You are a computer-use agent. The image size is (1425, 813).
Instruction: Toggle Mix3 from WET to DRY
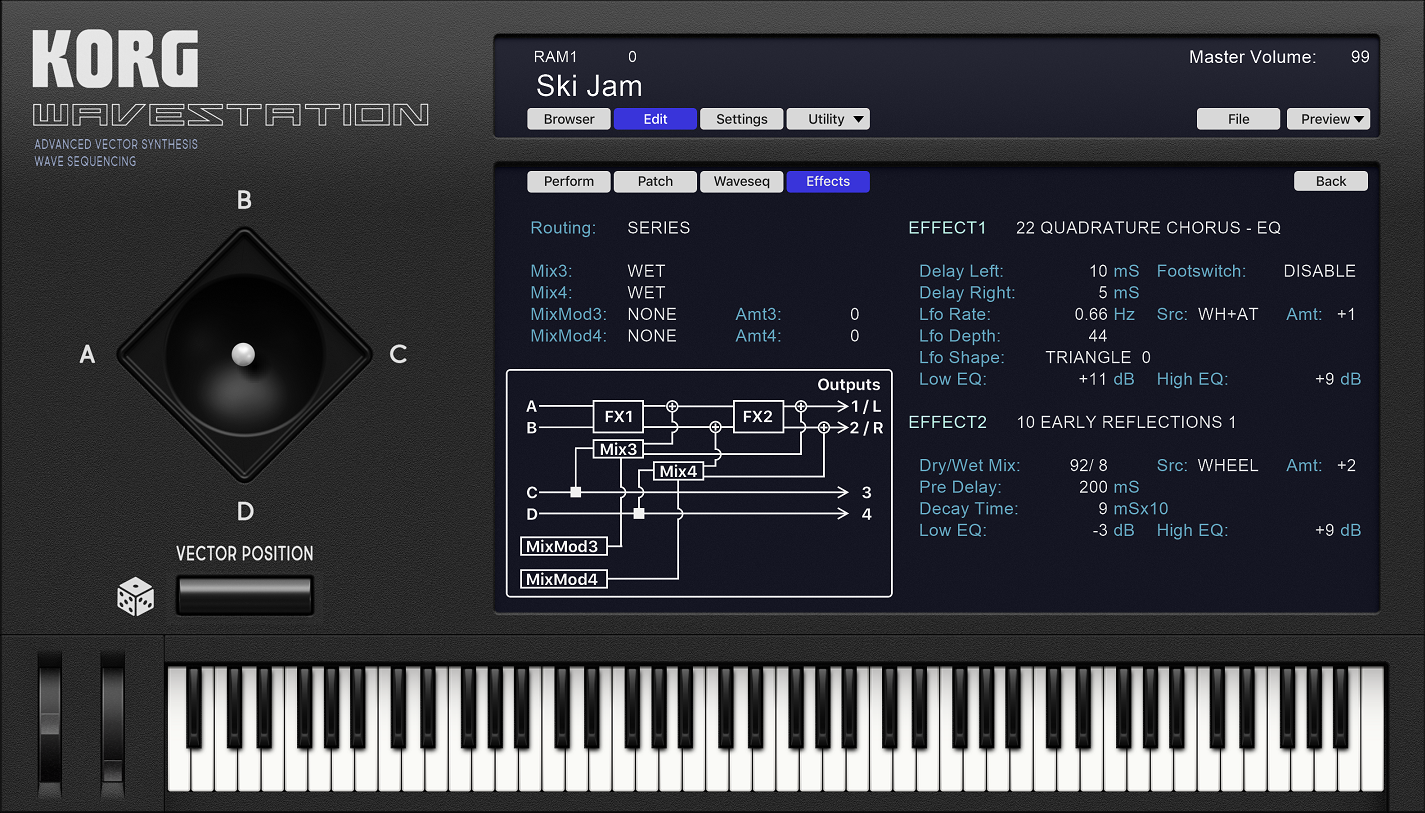[645, 270]
